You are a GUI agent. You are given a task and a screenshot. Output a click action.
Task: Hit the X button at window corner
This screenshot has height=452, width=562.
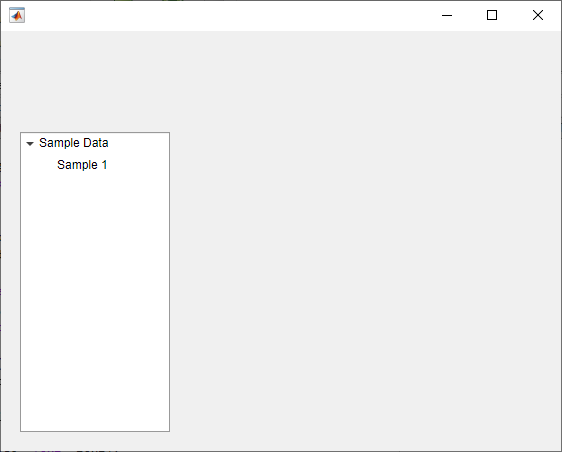[x=538, y=15]
